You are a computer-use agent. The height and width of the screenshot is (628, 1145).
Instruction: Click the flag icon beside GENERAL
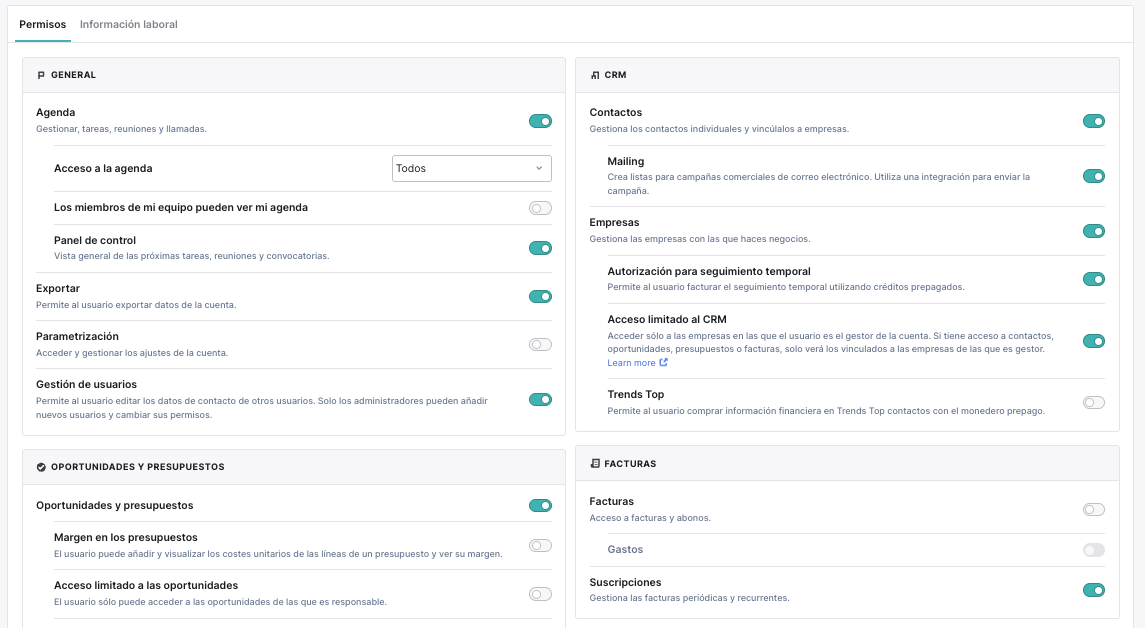[41, 75]
